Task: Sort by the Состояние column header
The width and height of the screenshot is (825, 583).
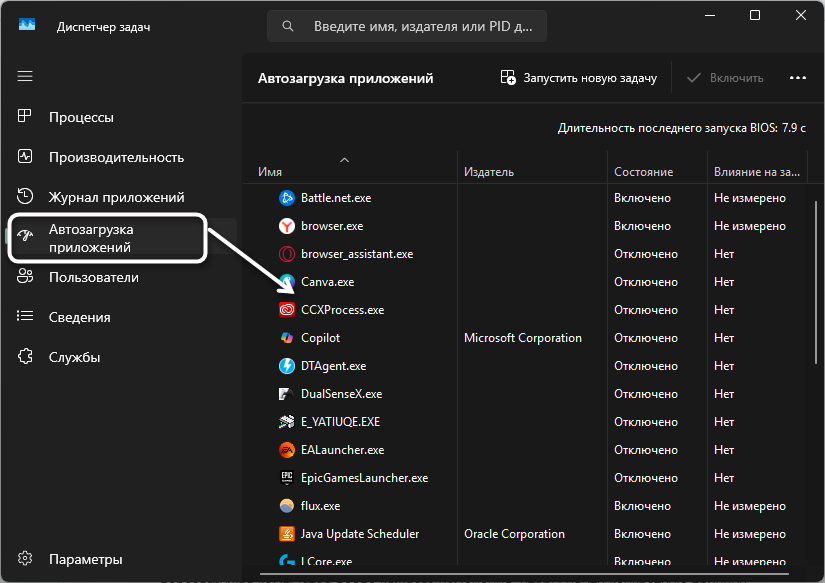Action: [643, 172]
